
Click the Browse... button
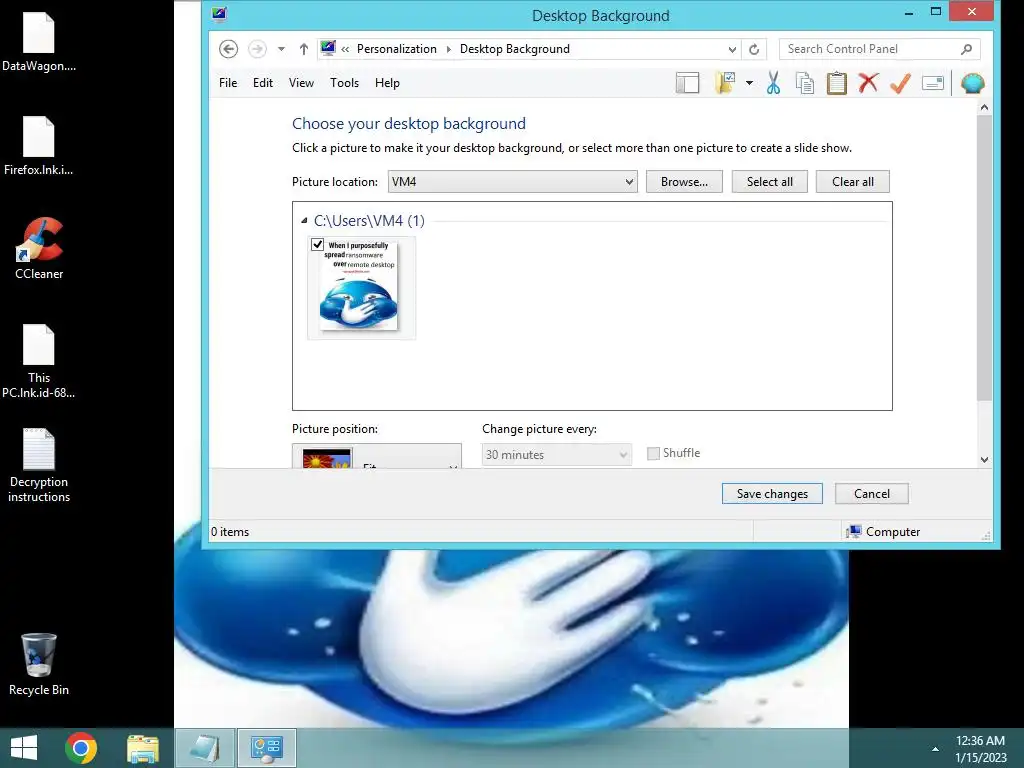click(x=684, y=182)
